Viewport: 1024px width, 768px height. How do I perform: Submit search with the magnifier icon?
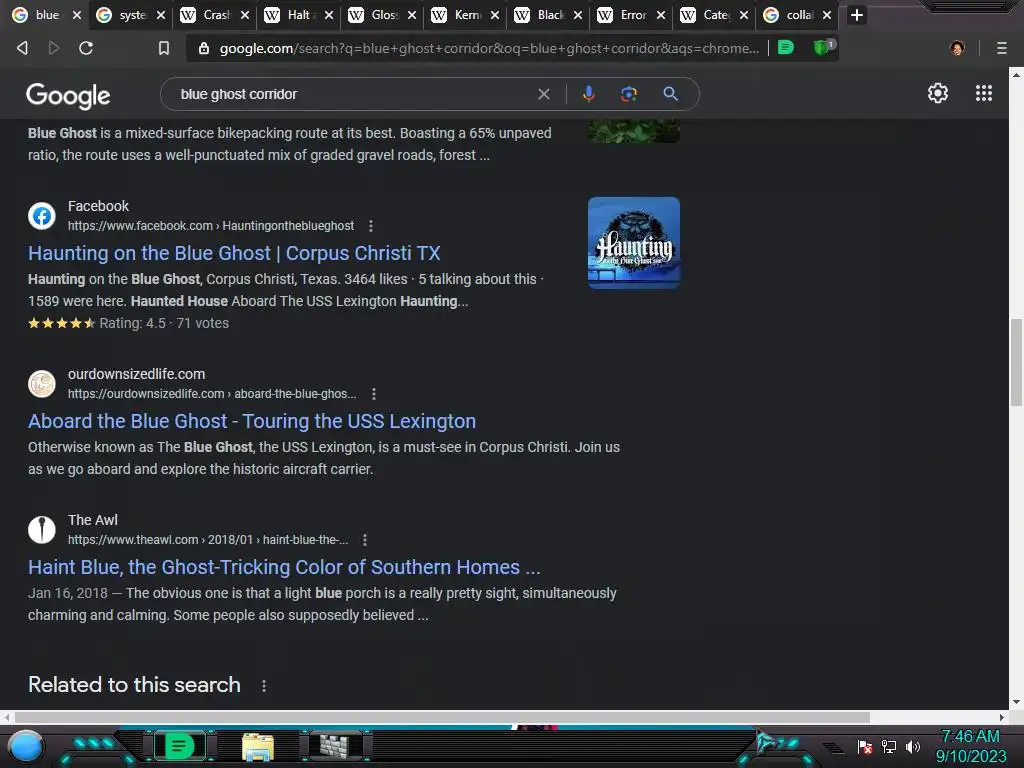[670, 94]
